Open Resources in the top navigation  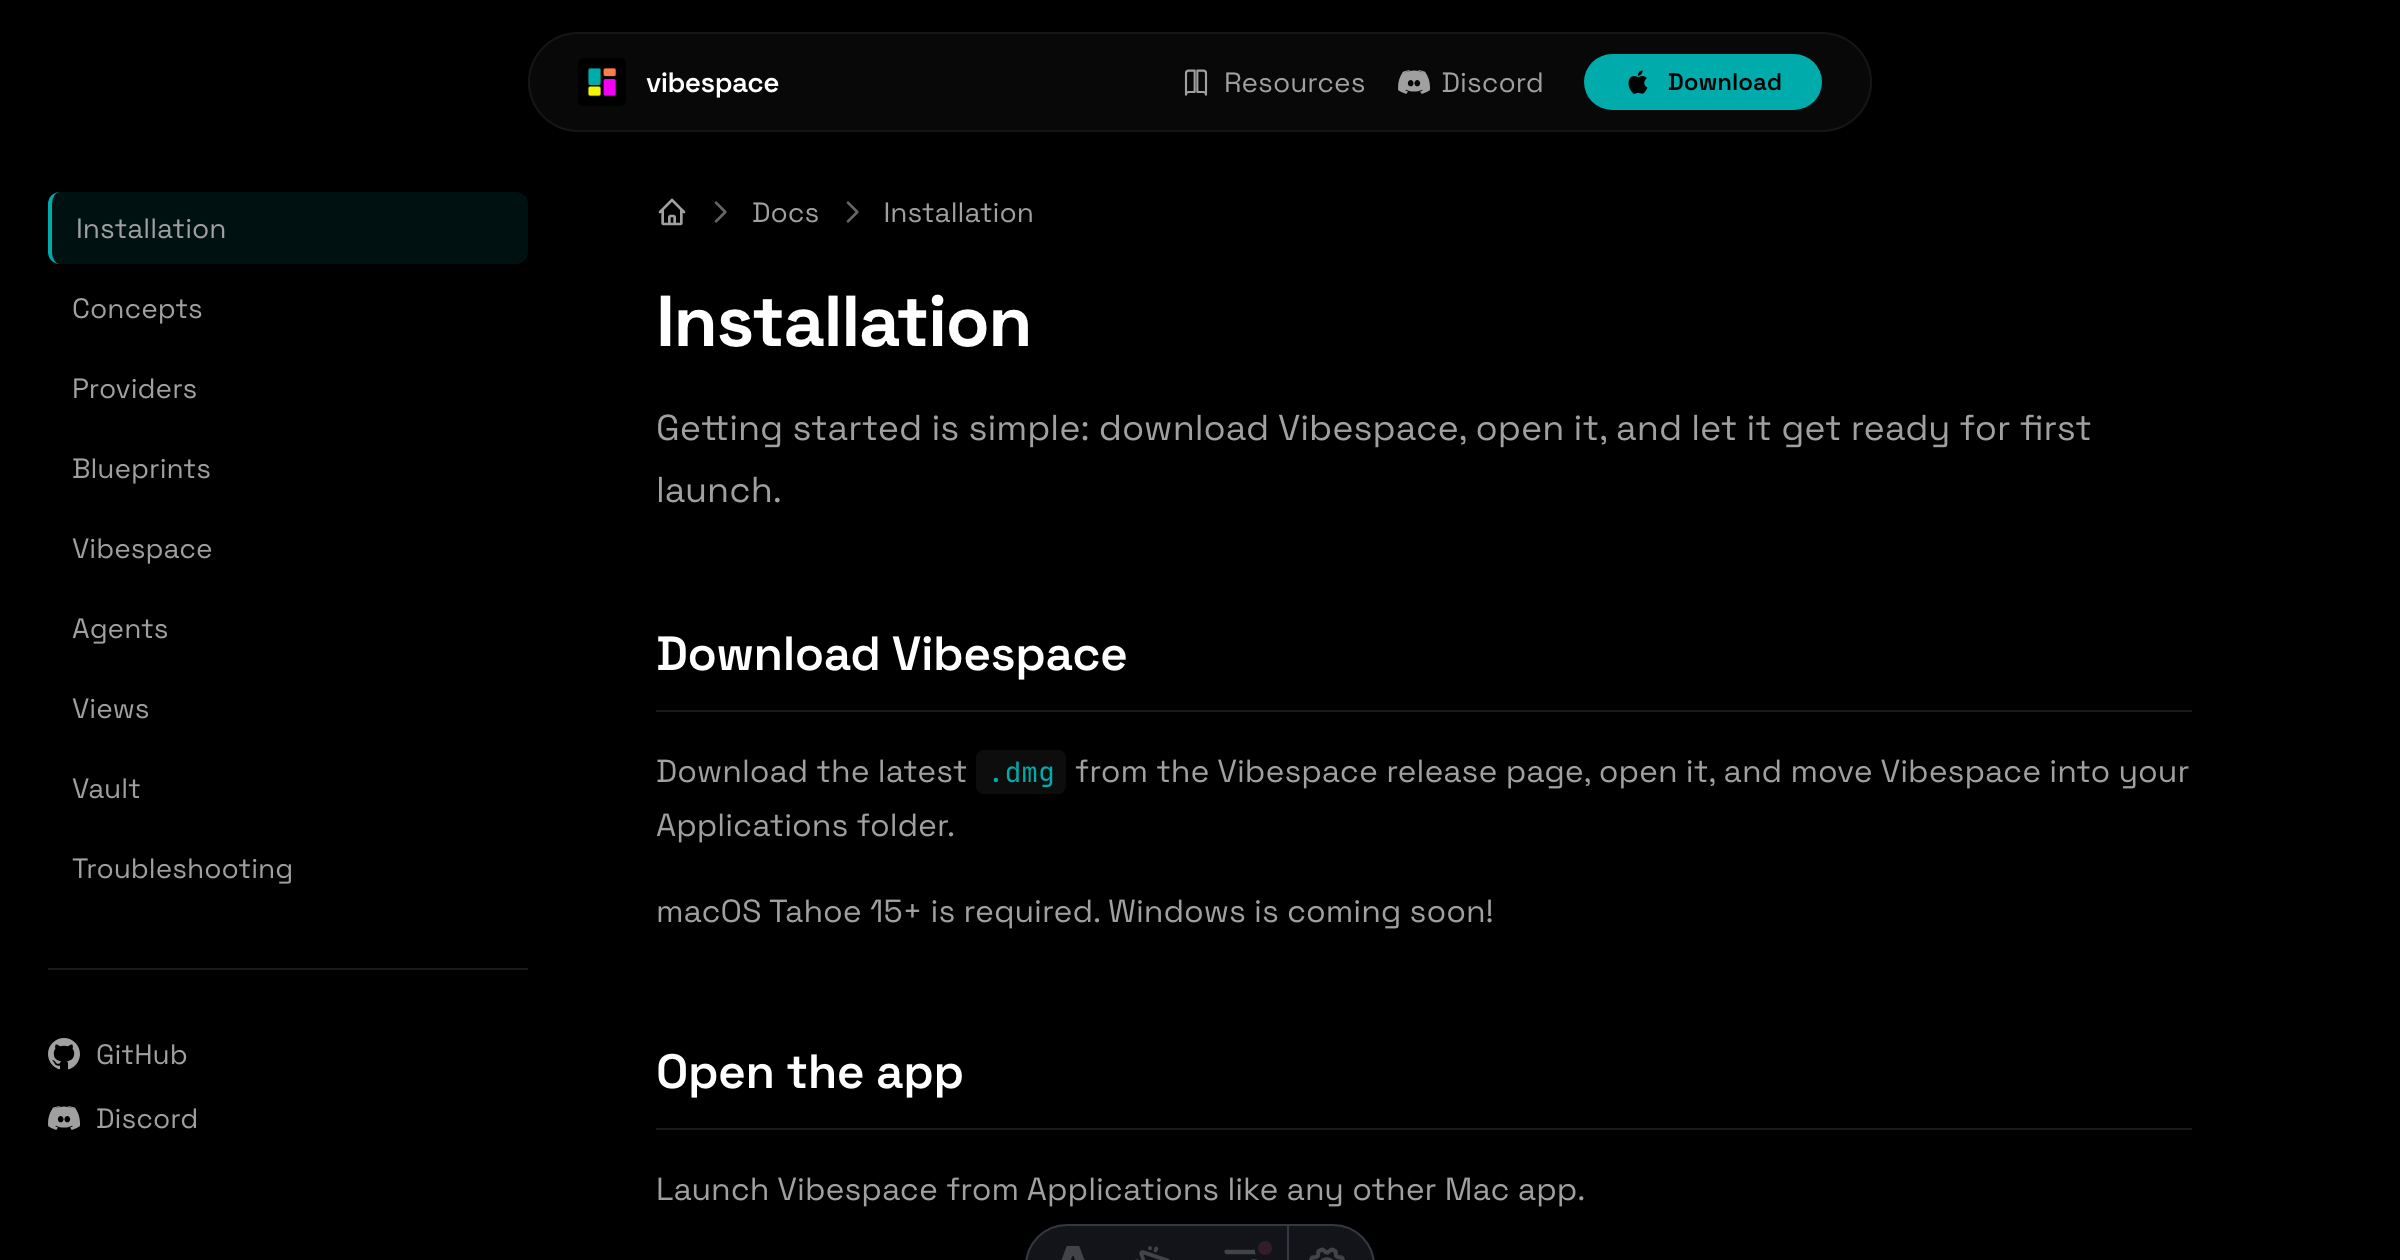tap(1273, 82)
